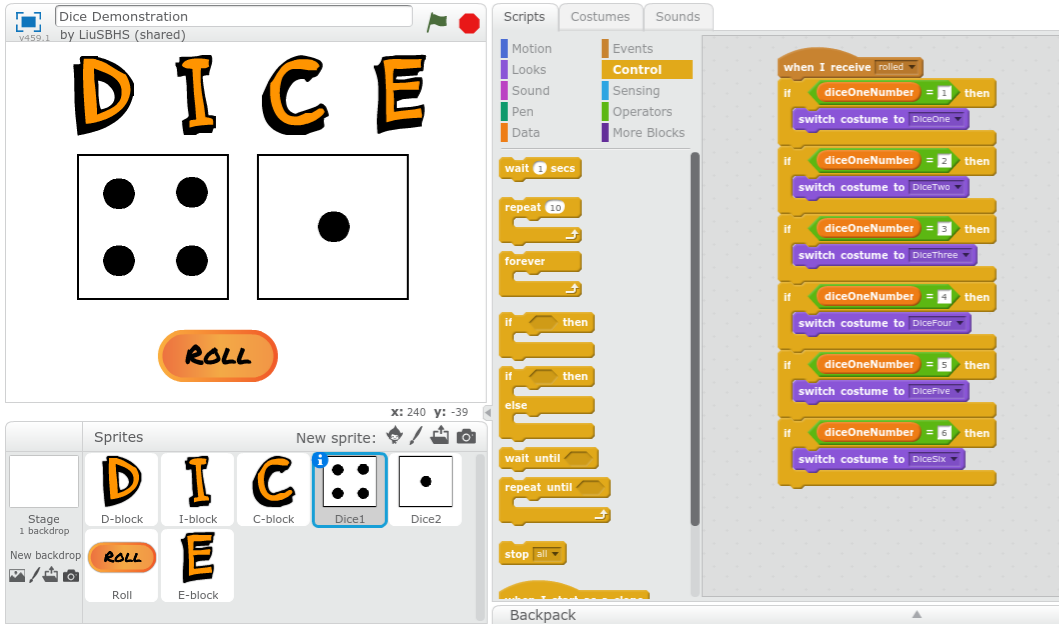Select the paintbrush to paint new sprite
Viewport: 1059px width, 624px height.
pos(416,436)
